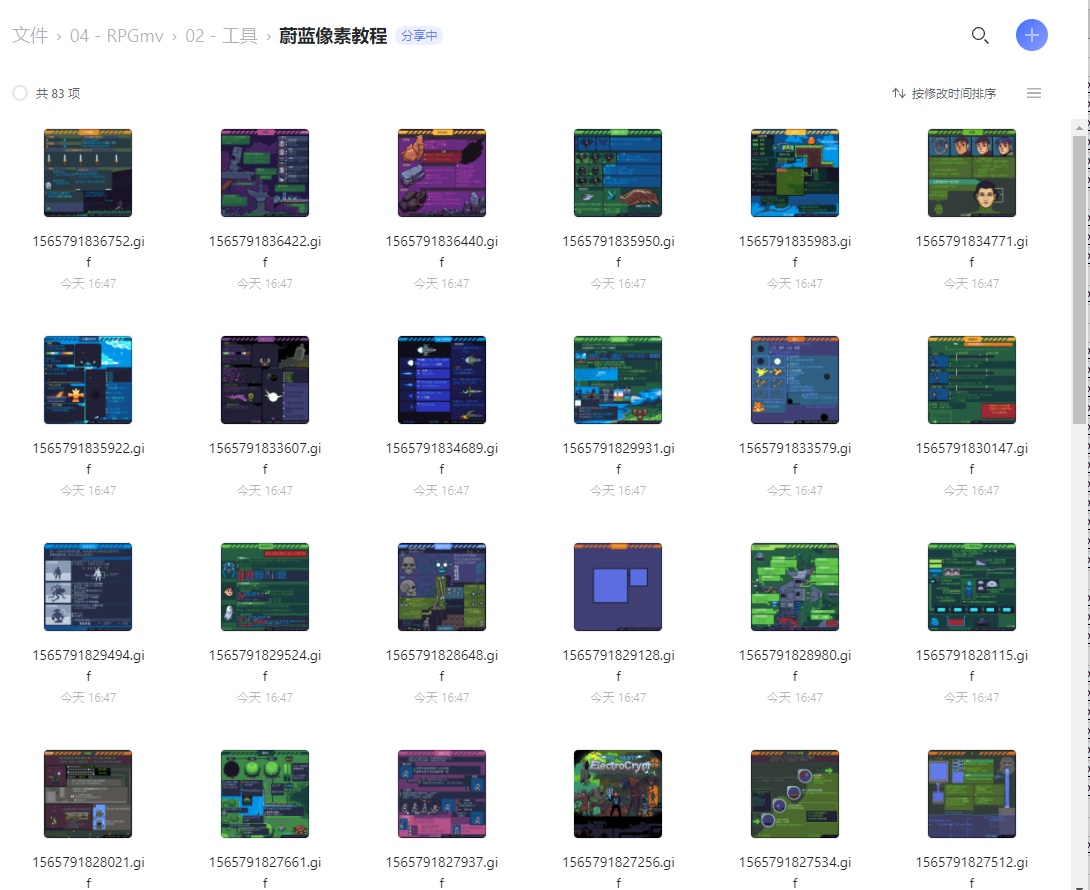
Task: Open thumbnail of 1565791827512.gif
Action: pos(972,794)
